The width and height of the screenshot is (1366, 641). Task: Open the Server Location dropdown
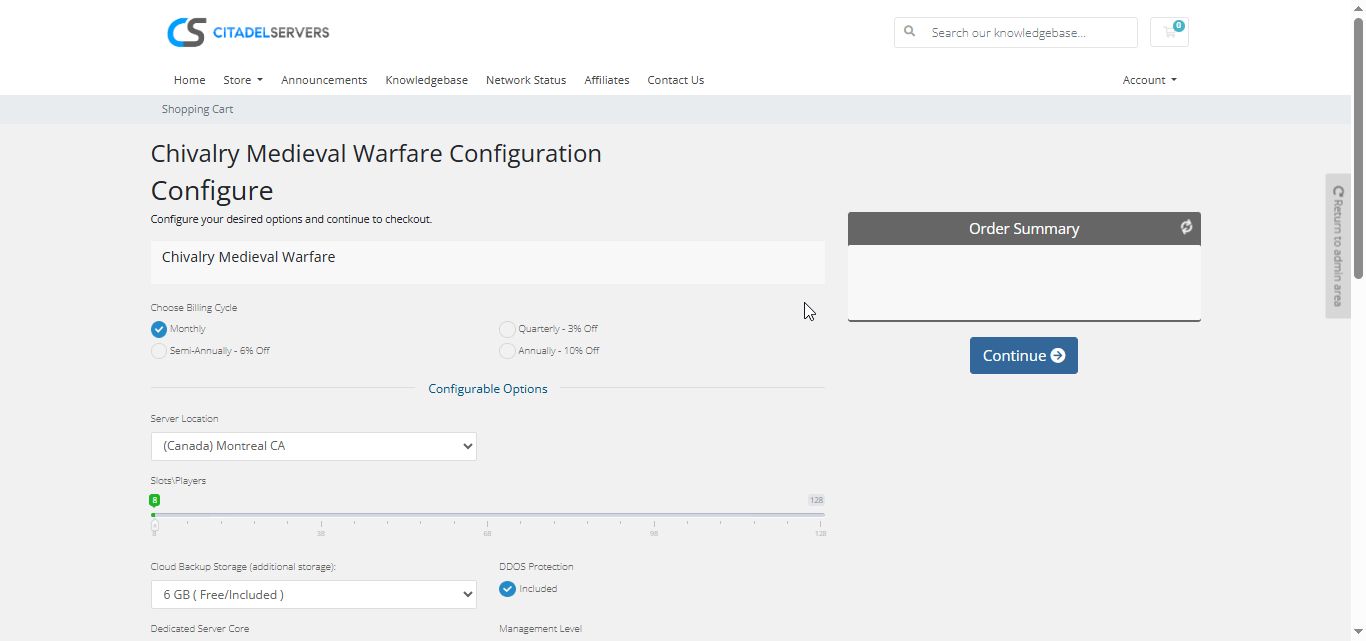click(314, 446)
